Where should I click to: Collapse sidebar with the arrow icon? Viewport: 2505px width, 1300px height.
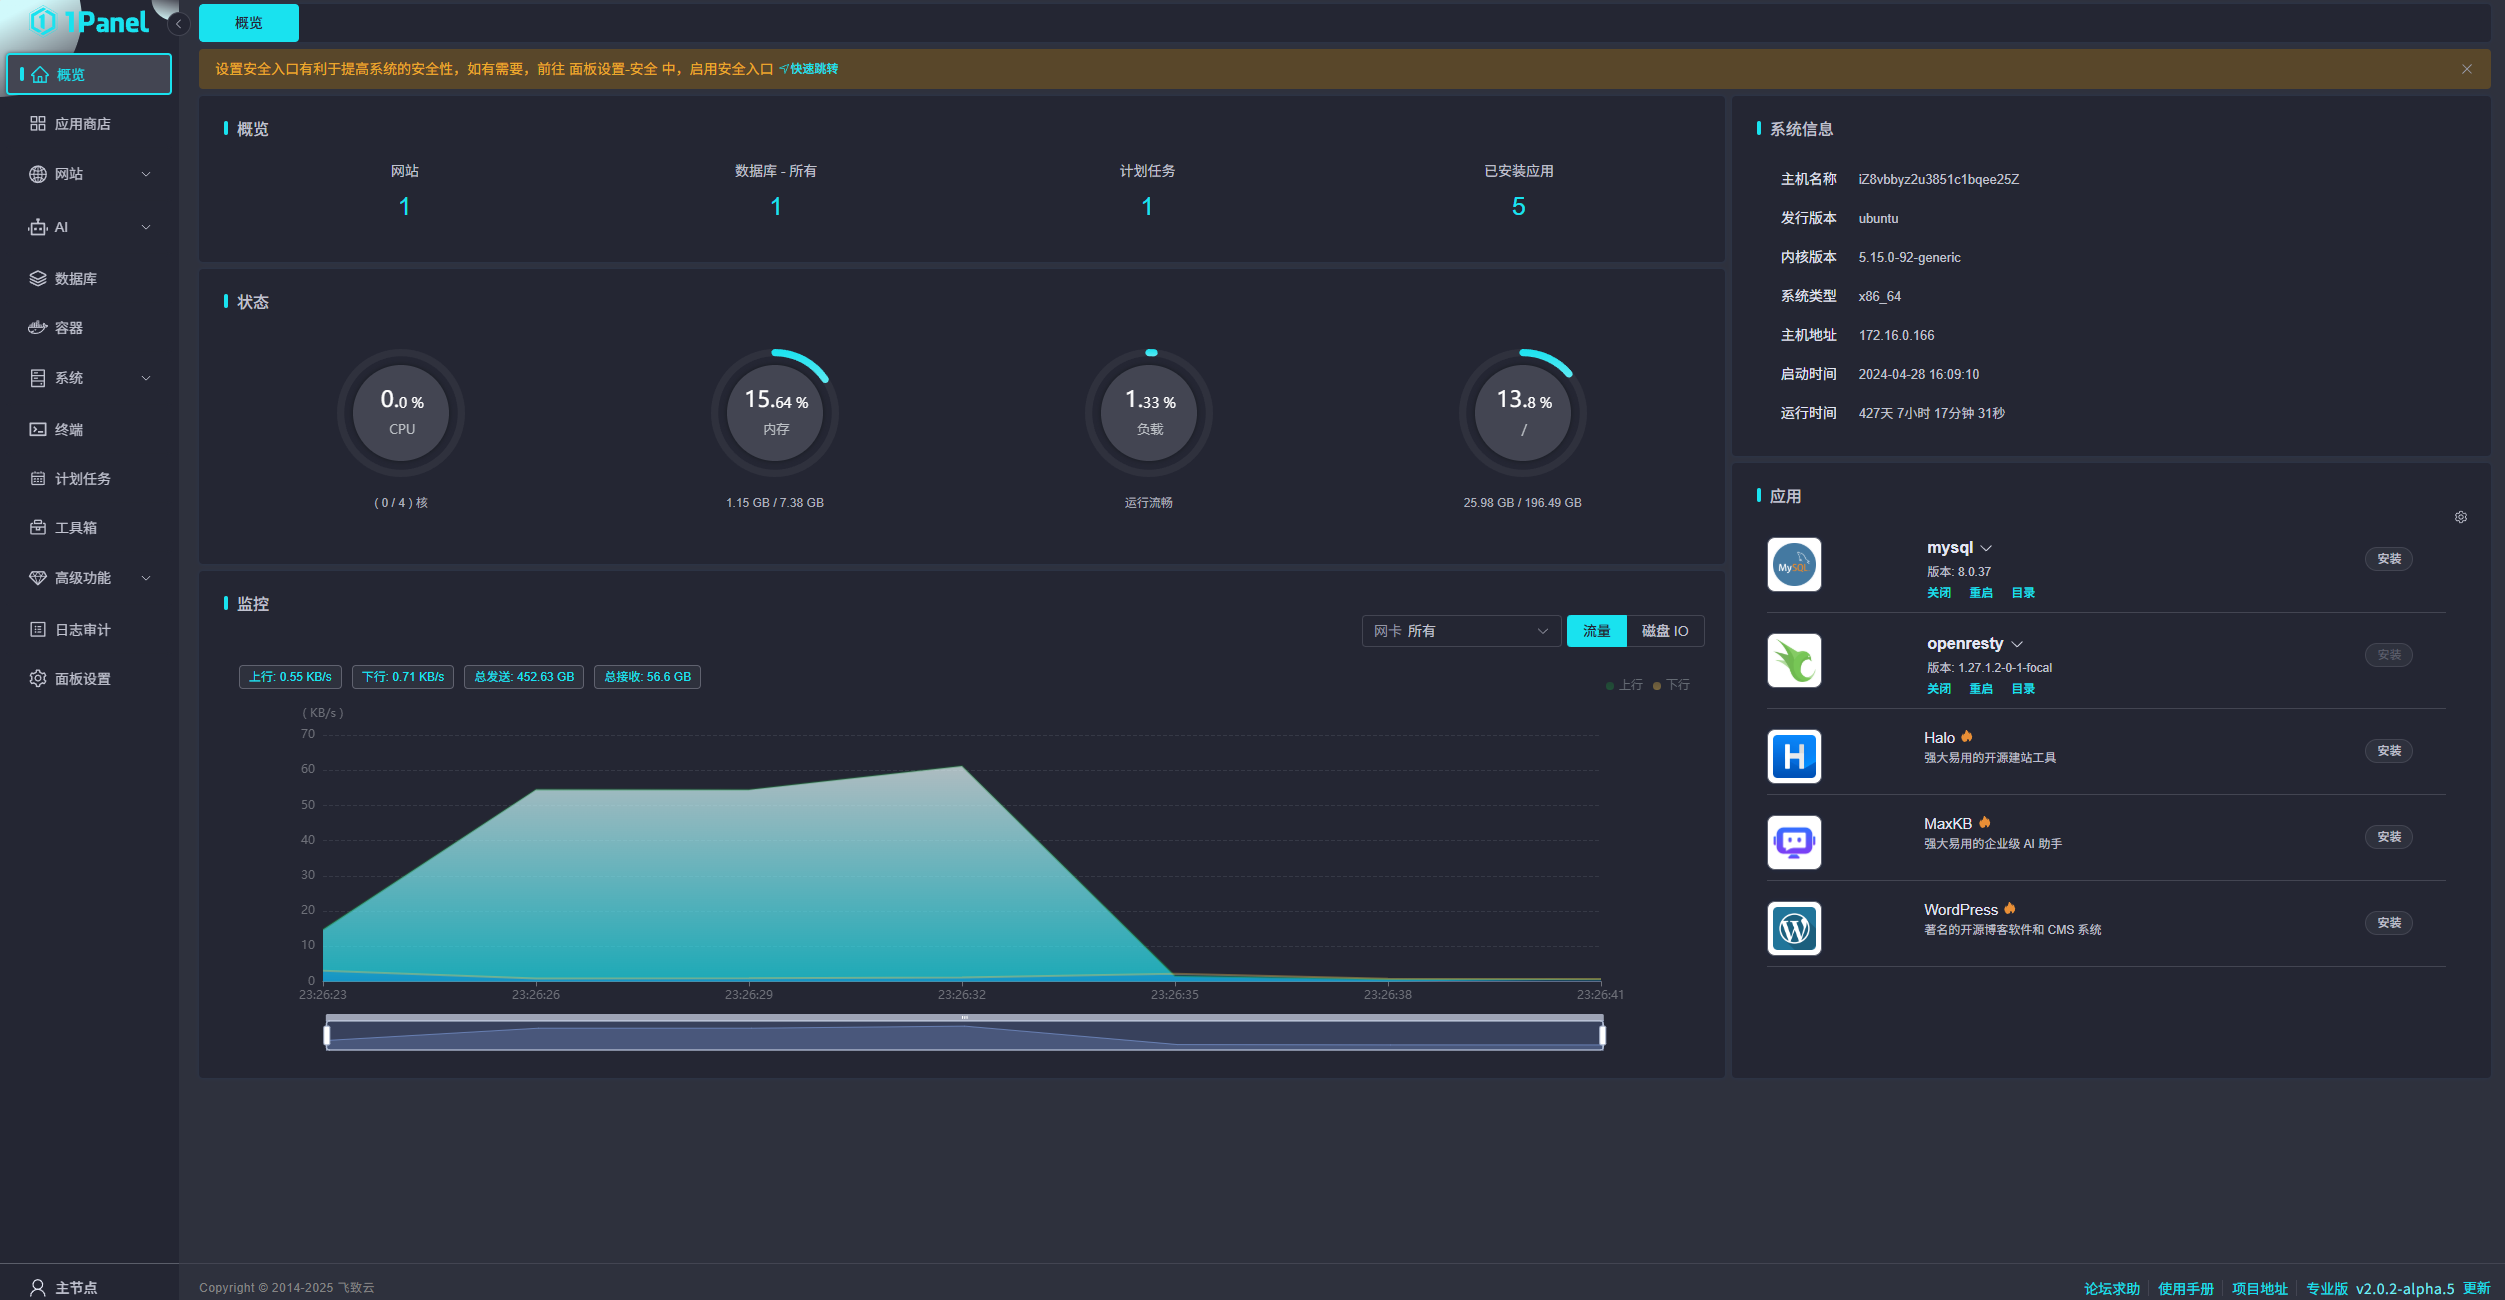coord(179,24)
